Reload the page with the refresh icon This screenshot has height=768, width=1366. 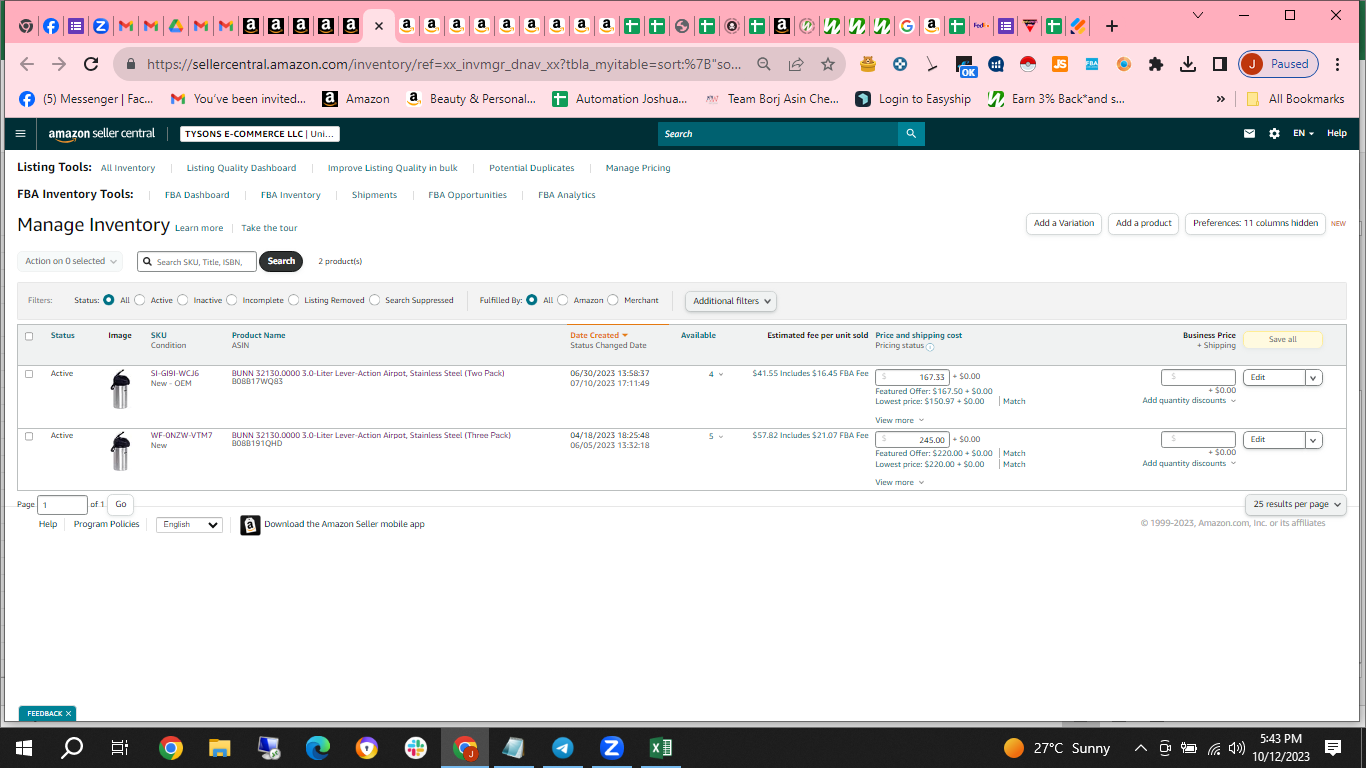pyautogui.click(x=91, y=64)
